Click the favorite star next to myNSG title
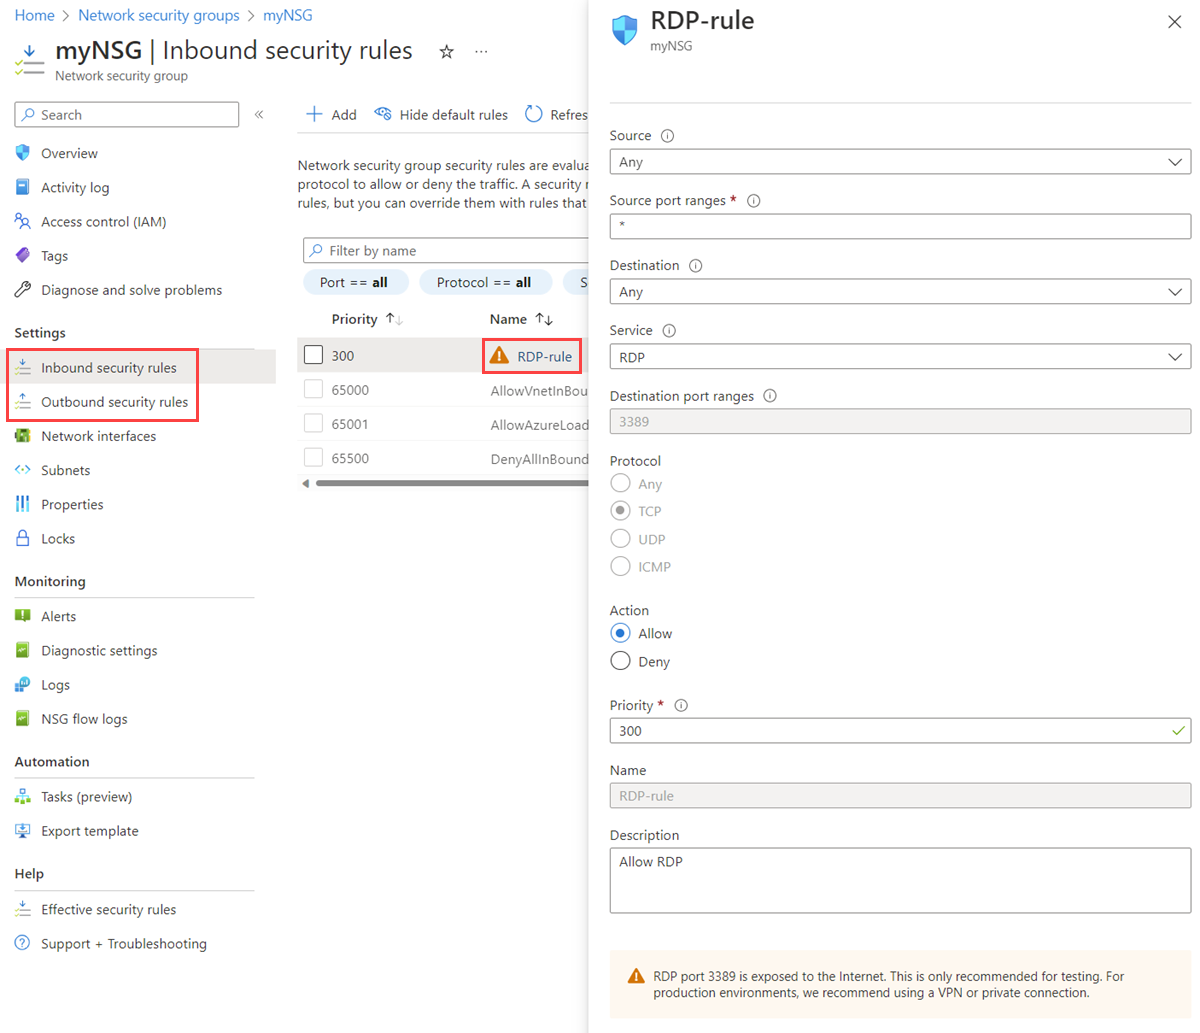Viewport: 1200px width, 1033px height. (446, 50)
